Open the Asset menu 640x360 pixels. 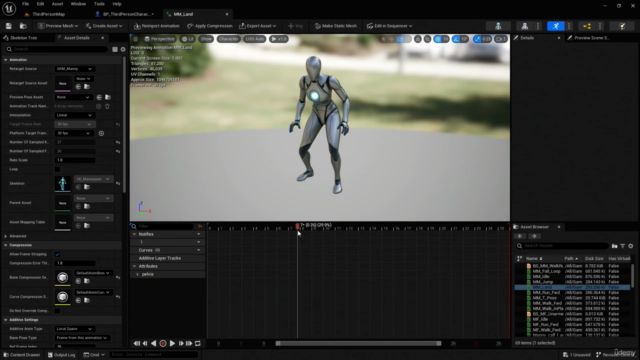(x=57, y=4)
